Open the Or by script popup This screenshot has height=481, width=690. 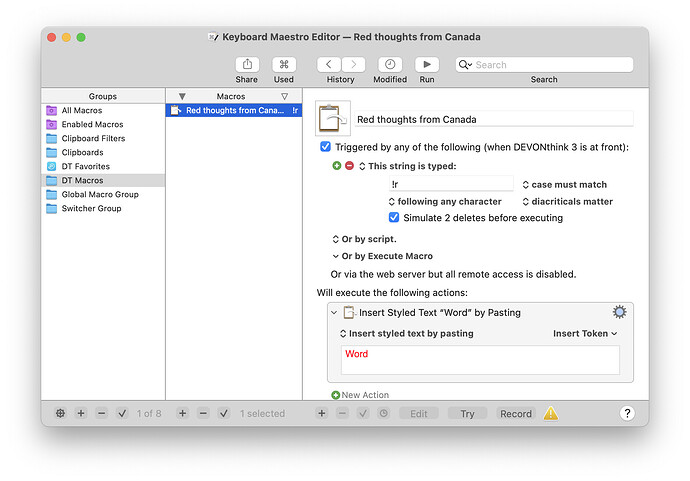pyautogui.click(x=364, y=239)
